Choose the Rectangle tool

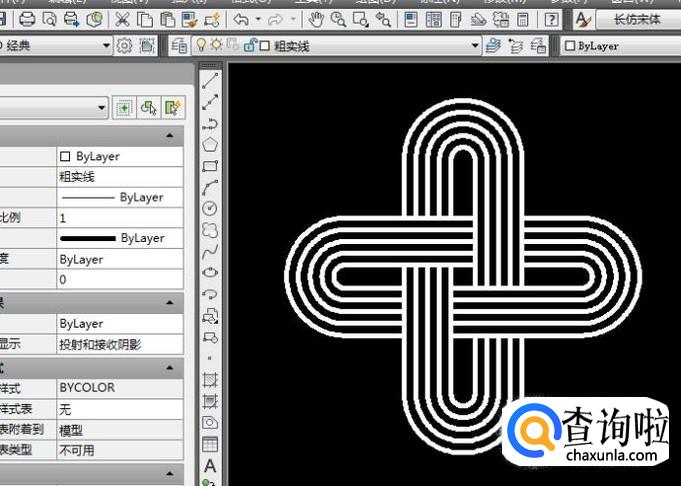click(x=210, y=166)
